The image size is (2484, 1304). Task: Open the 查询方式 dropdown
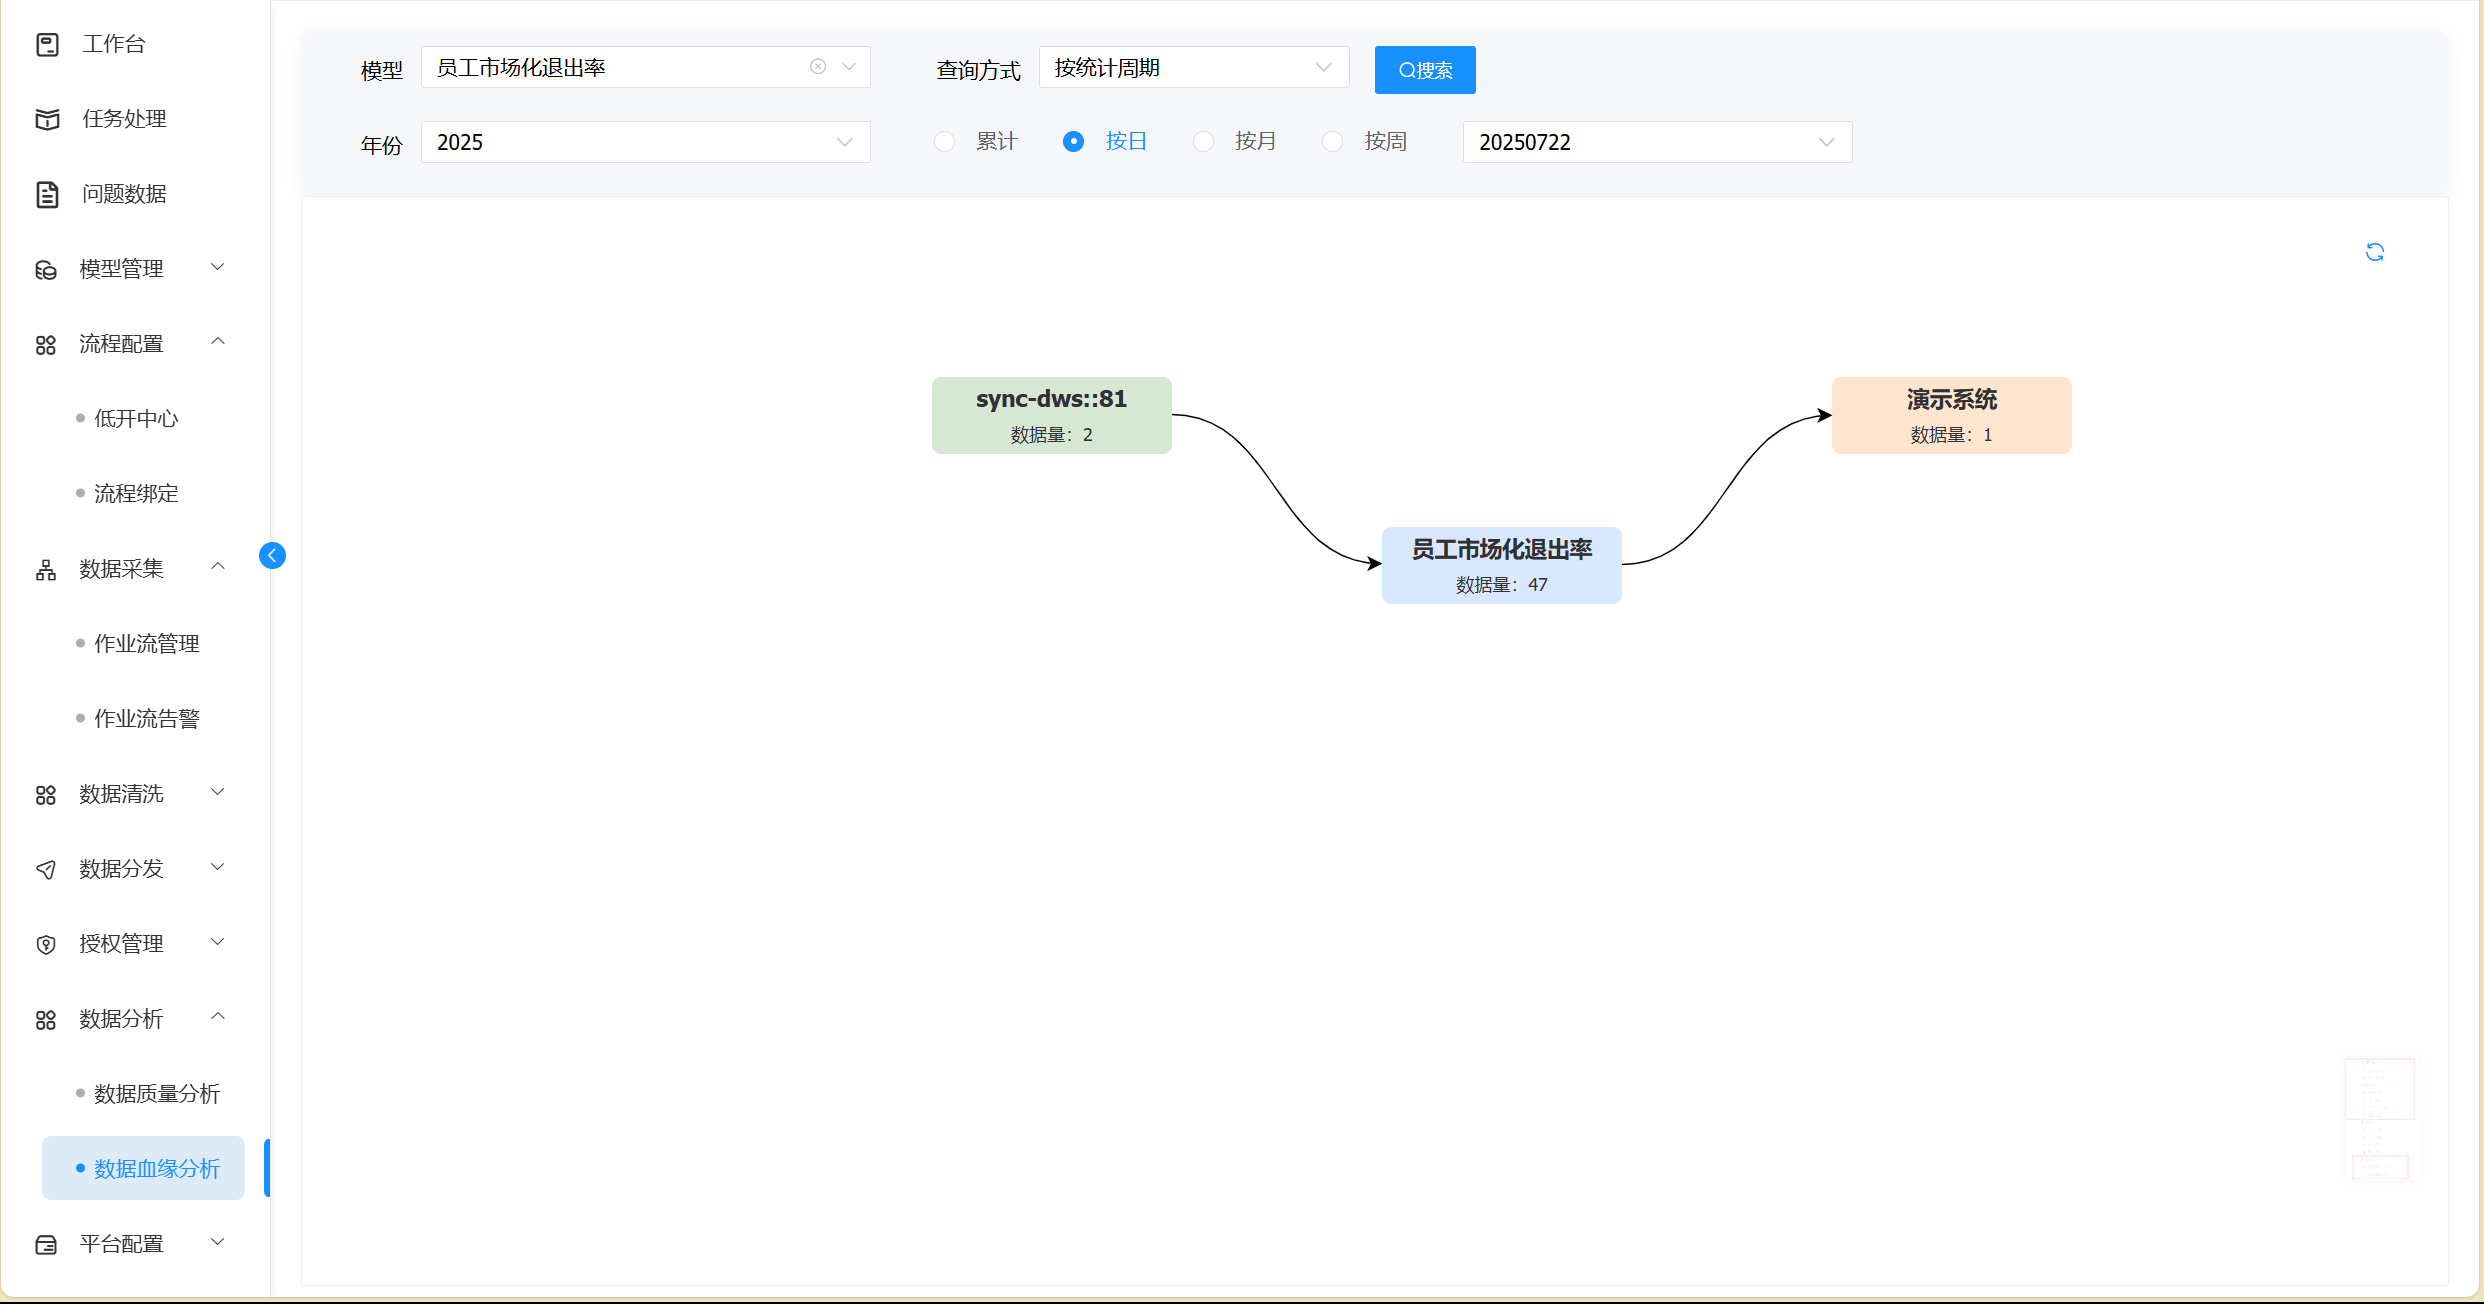tap(1193, 68)
